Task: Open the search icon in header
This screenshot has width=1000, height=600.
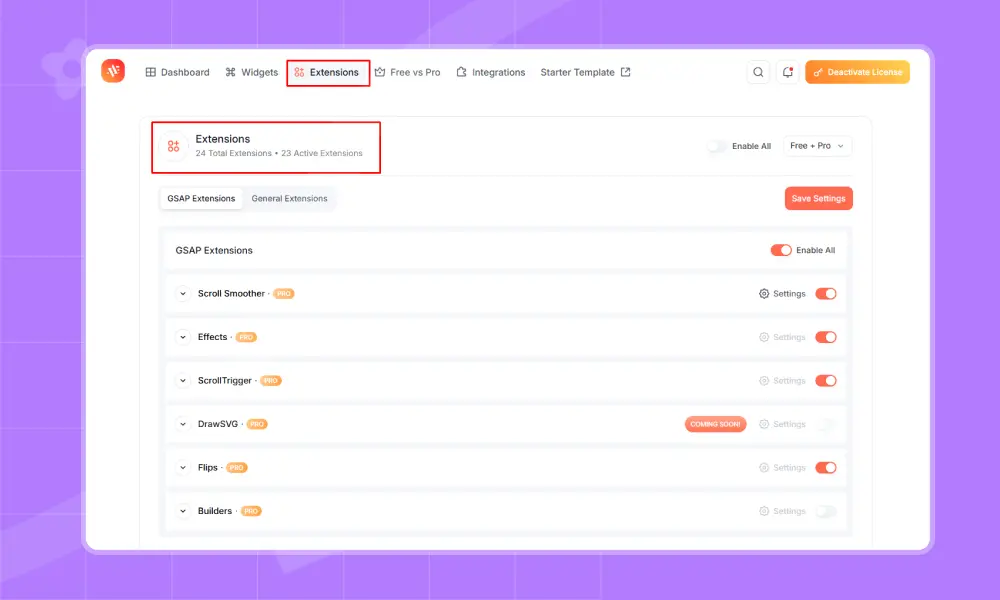Action: tap(759, 72)
